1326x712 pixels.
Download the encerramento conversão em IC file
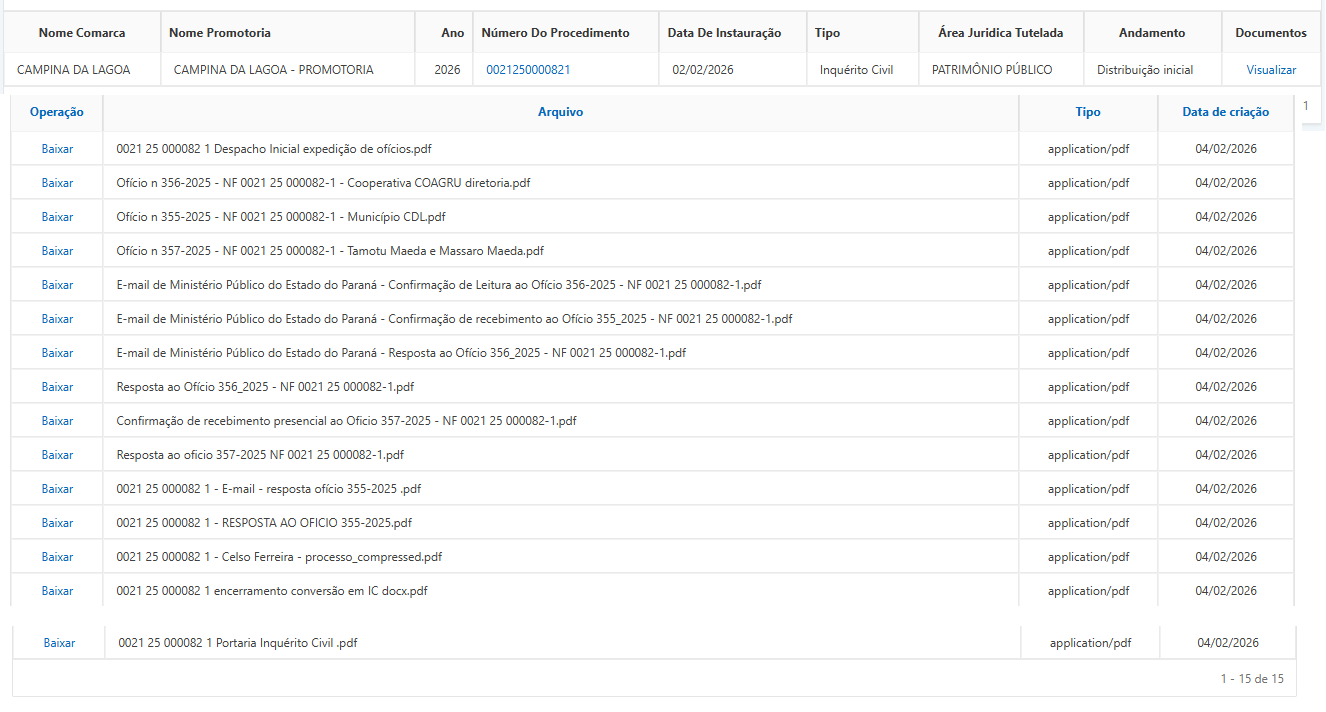pyautogui.click(x=57, y=591)
